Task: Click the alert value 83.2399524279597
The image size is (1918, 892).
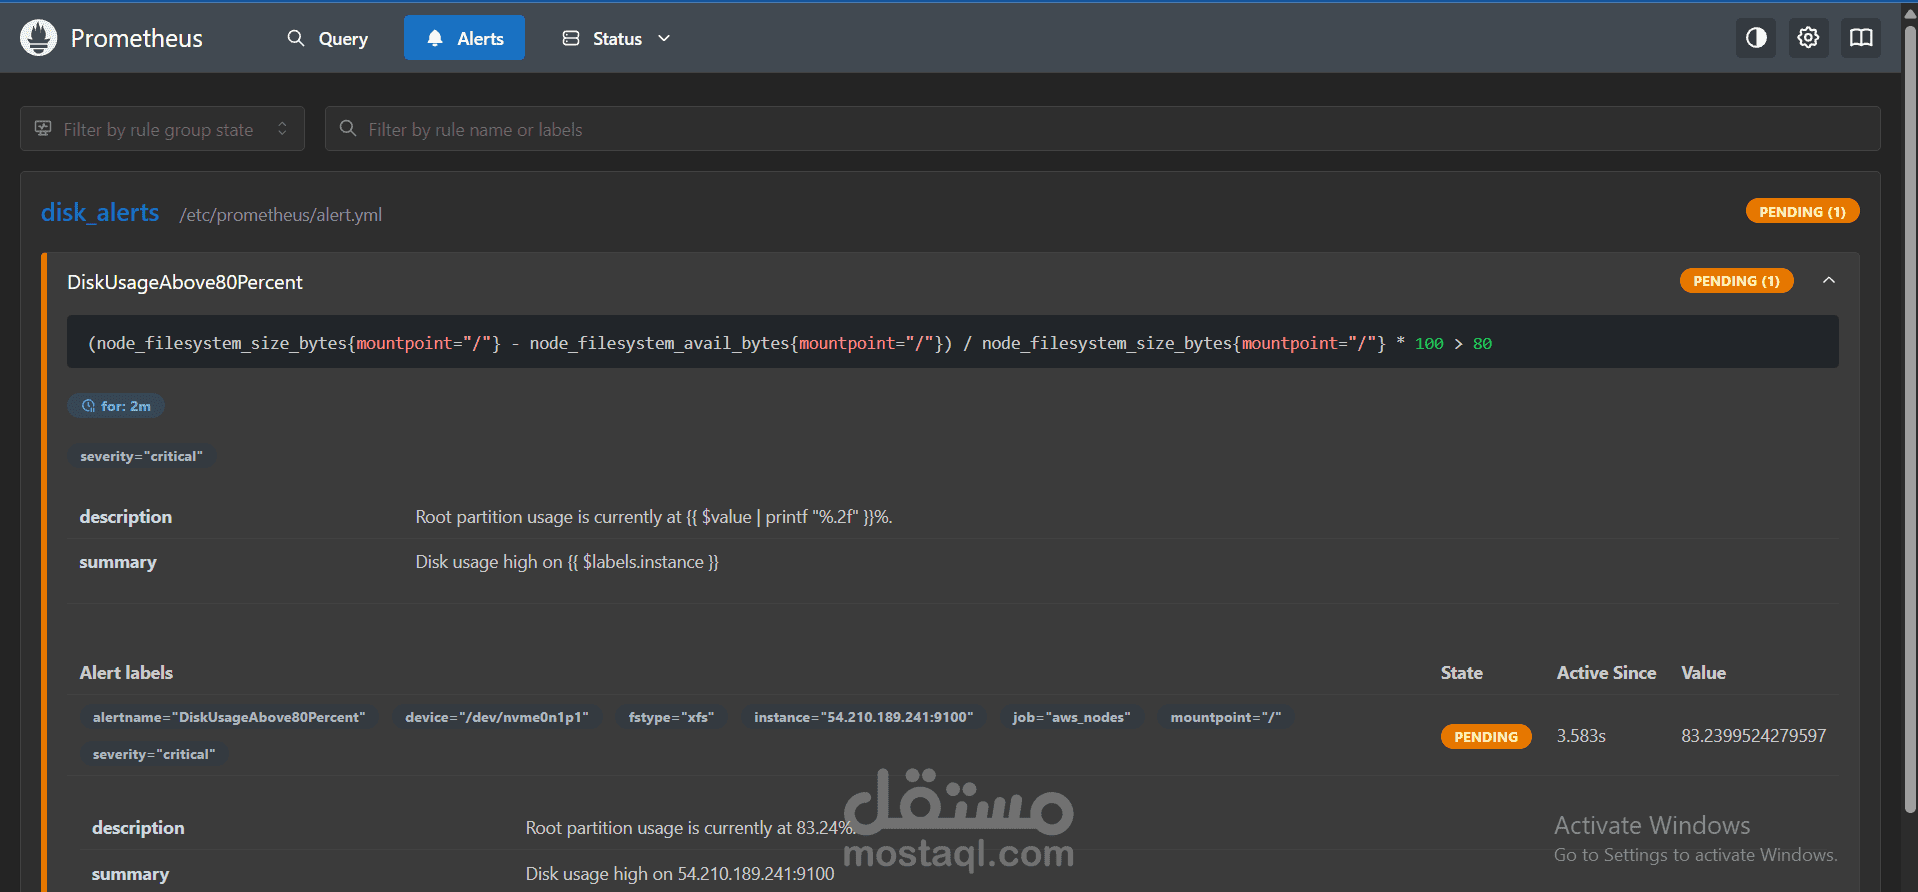Action: 1753,736
